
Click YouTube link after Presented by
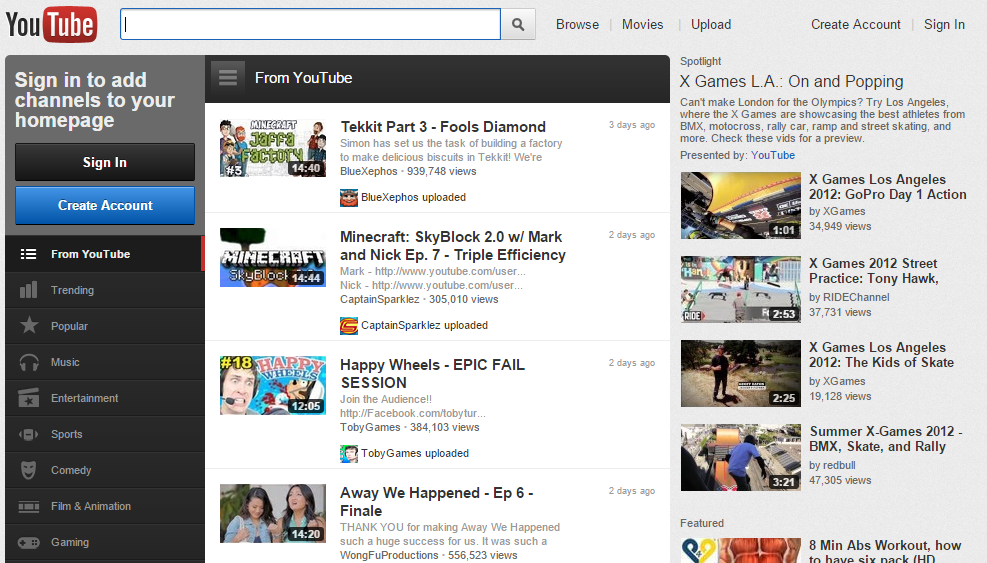(773, 155)
